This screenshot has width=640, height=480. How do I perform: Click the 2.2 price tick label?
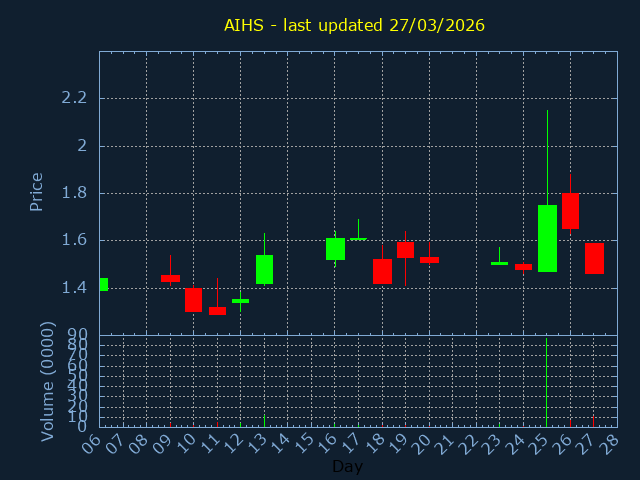click(x=75, y=98)
